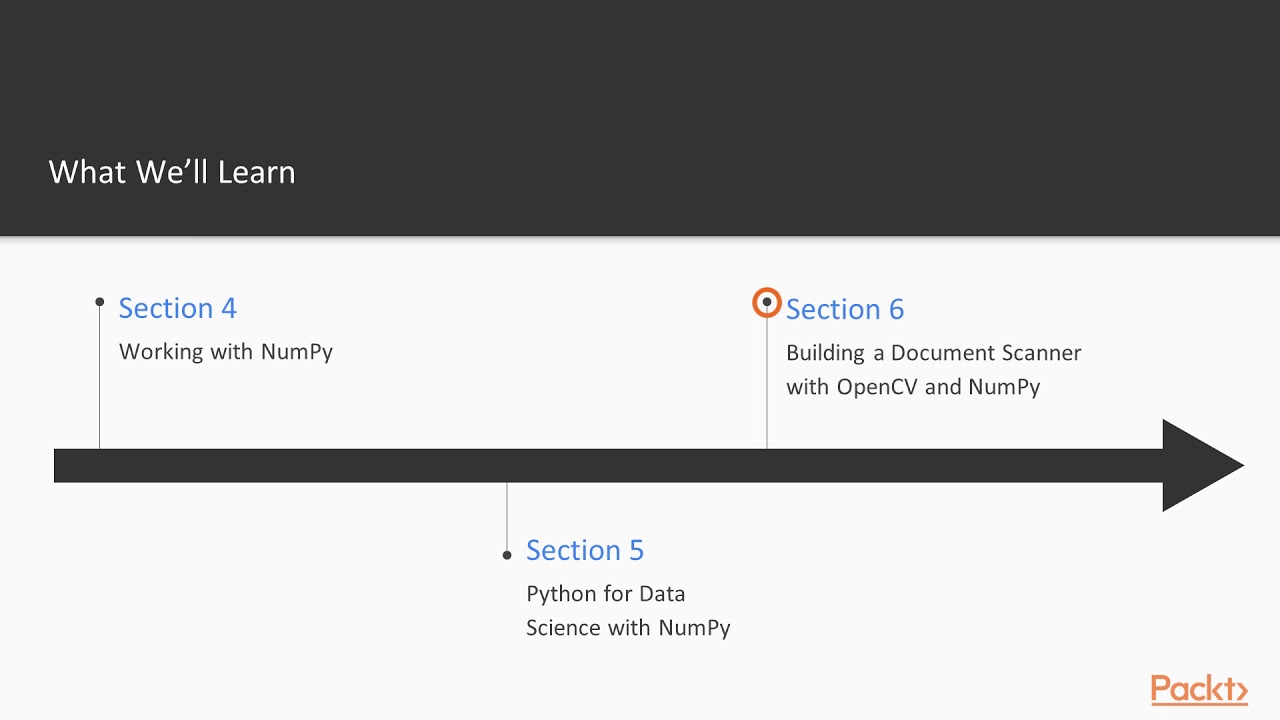Open the blue Section 6 heading
This screenshot has width=1280, height=720.
click(x=845, y=309)
